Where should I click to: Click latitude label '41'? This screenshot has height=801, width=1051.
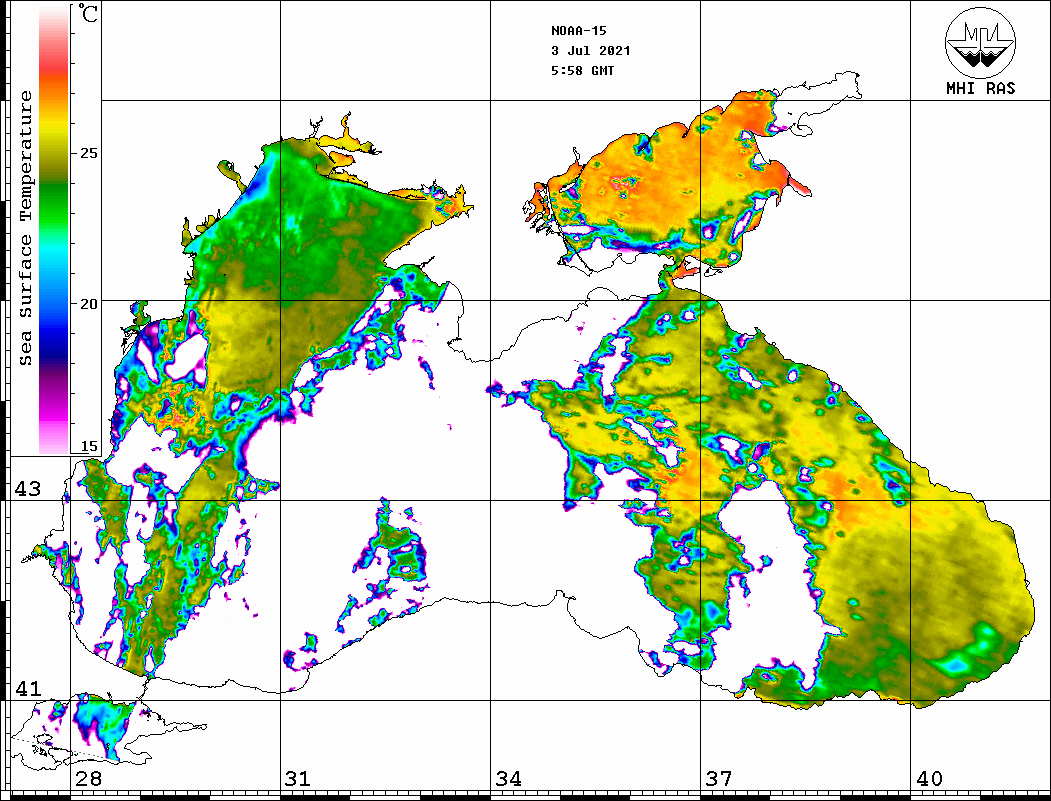click(x=28, y=689)
